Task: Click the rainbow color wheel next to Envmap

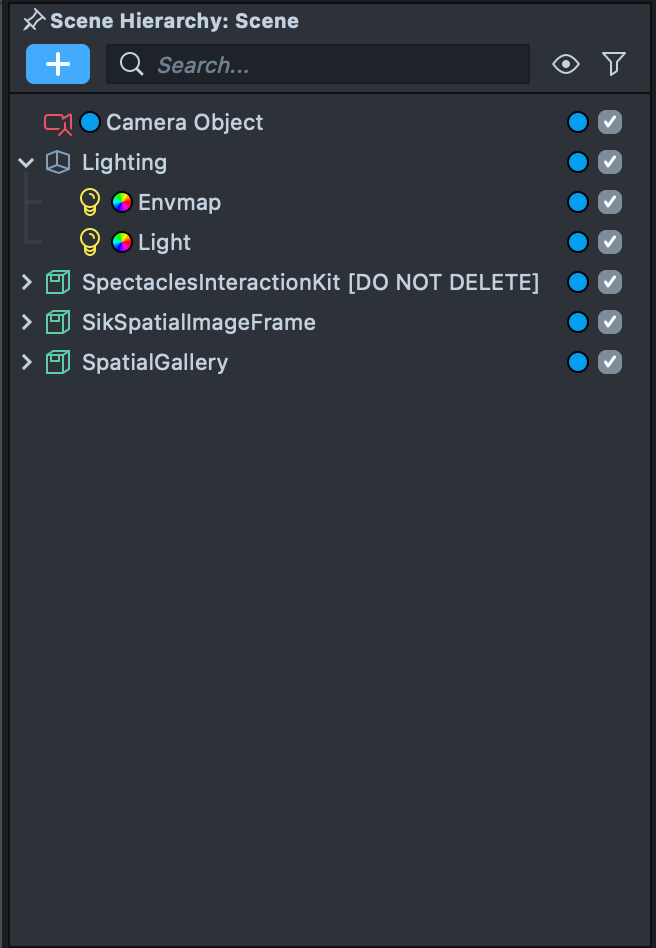Action: coord(122,202)
